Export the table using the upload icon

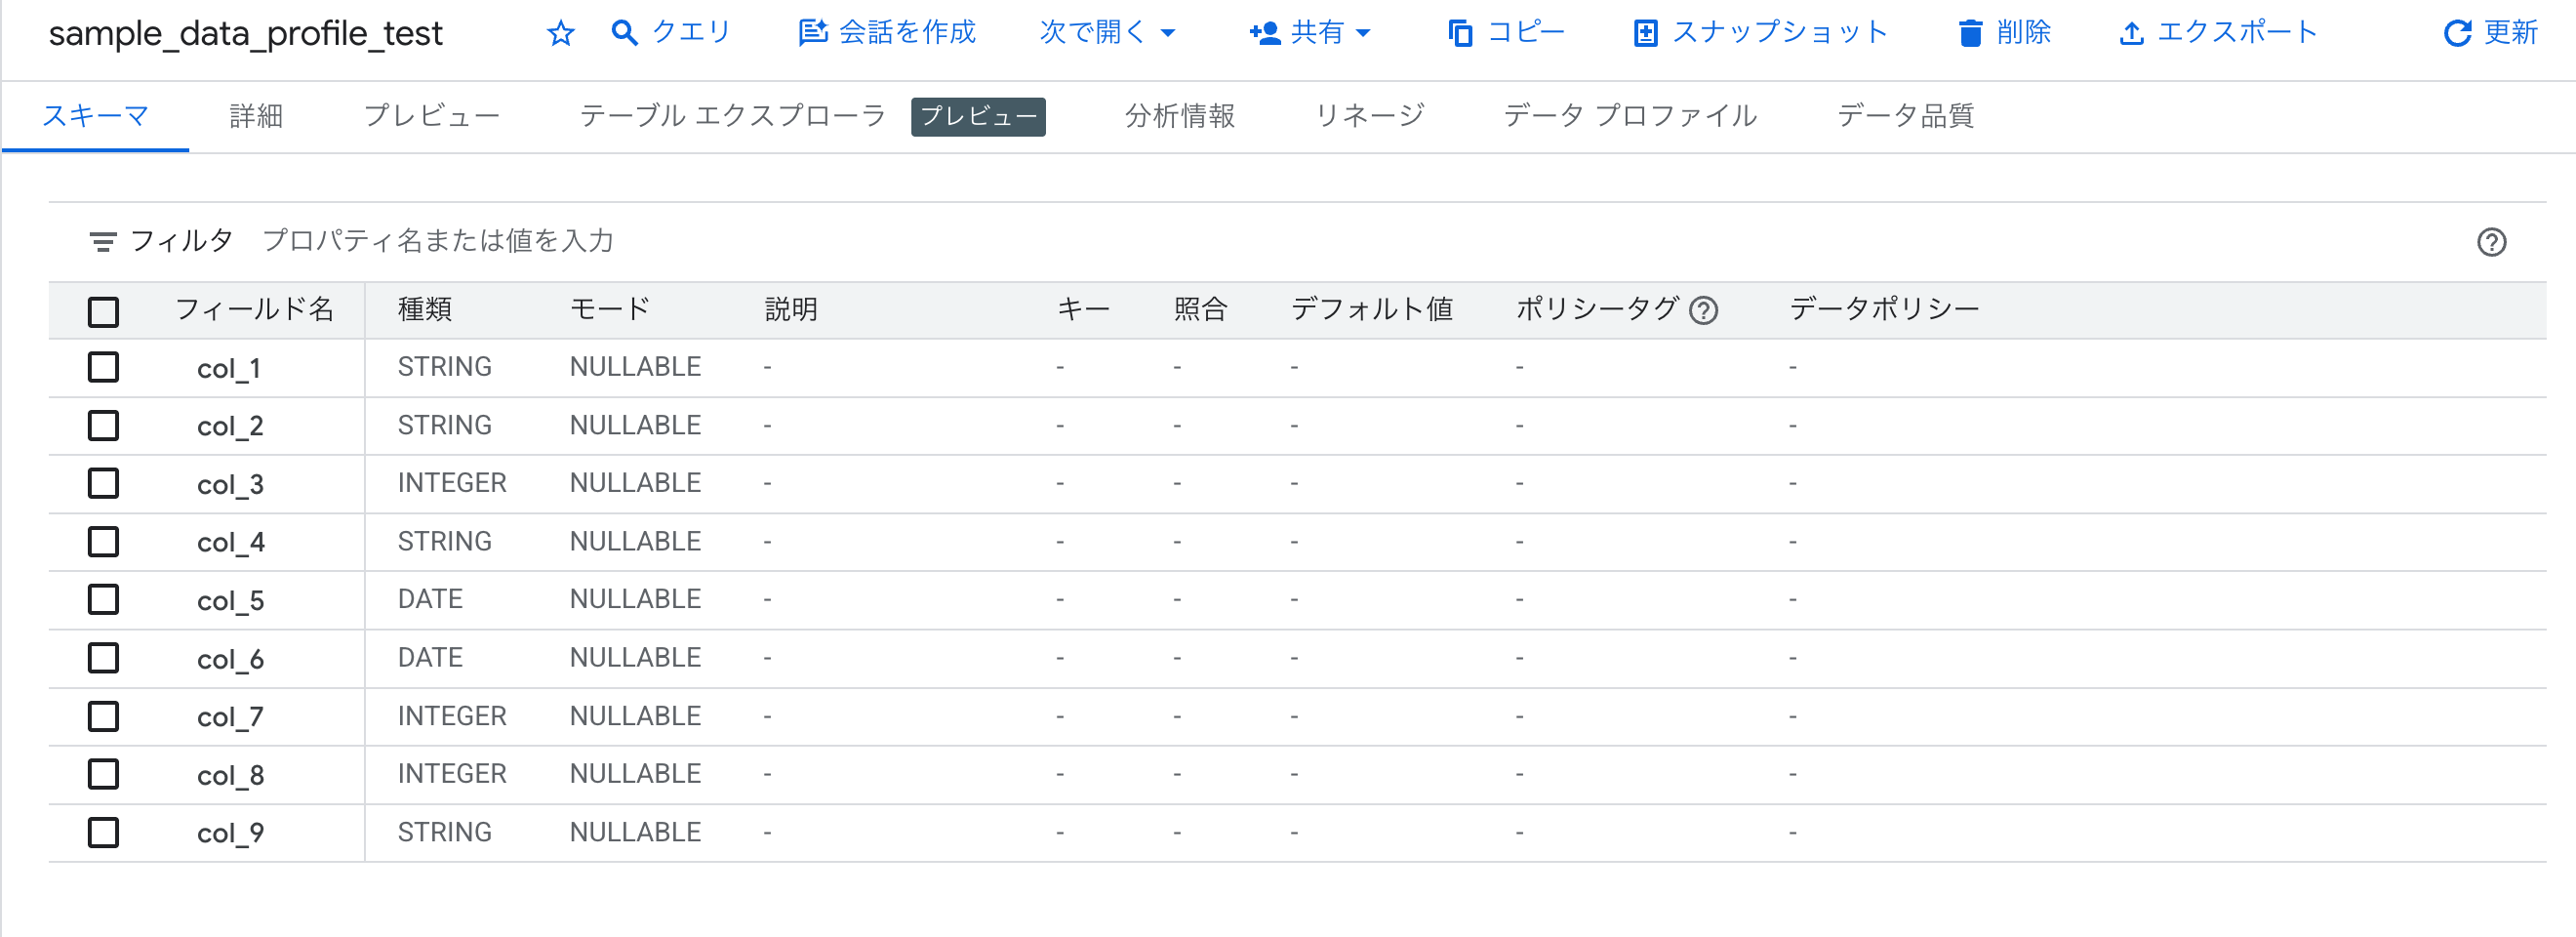2131,32
